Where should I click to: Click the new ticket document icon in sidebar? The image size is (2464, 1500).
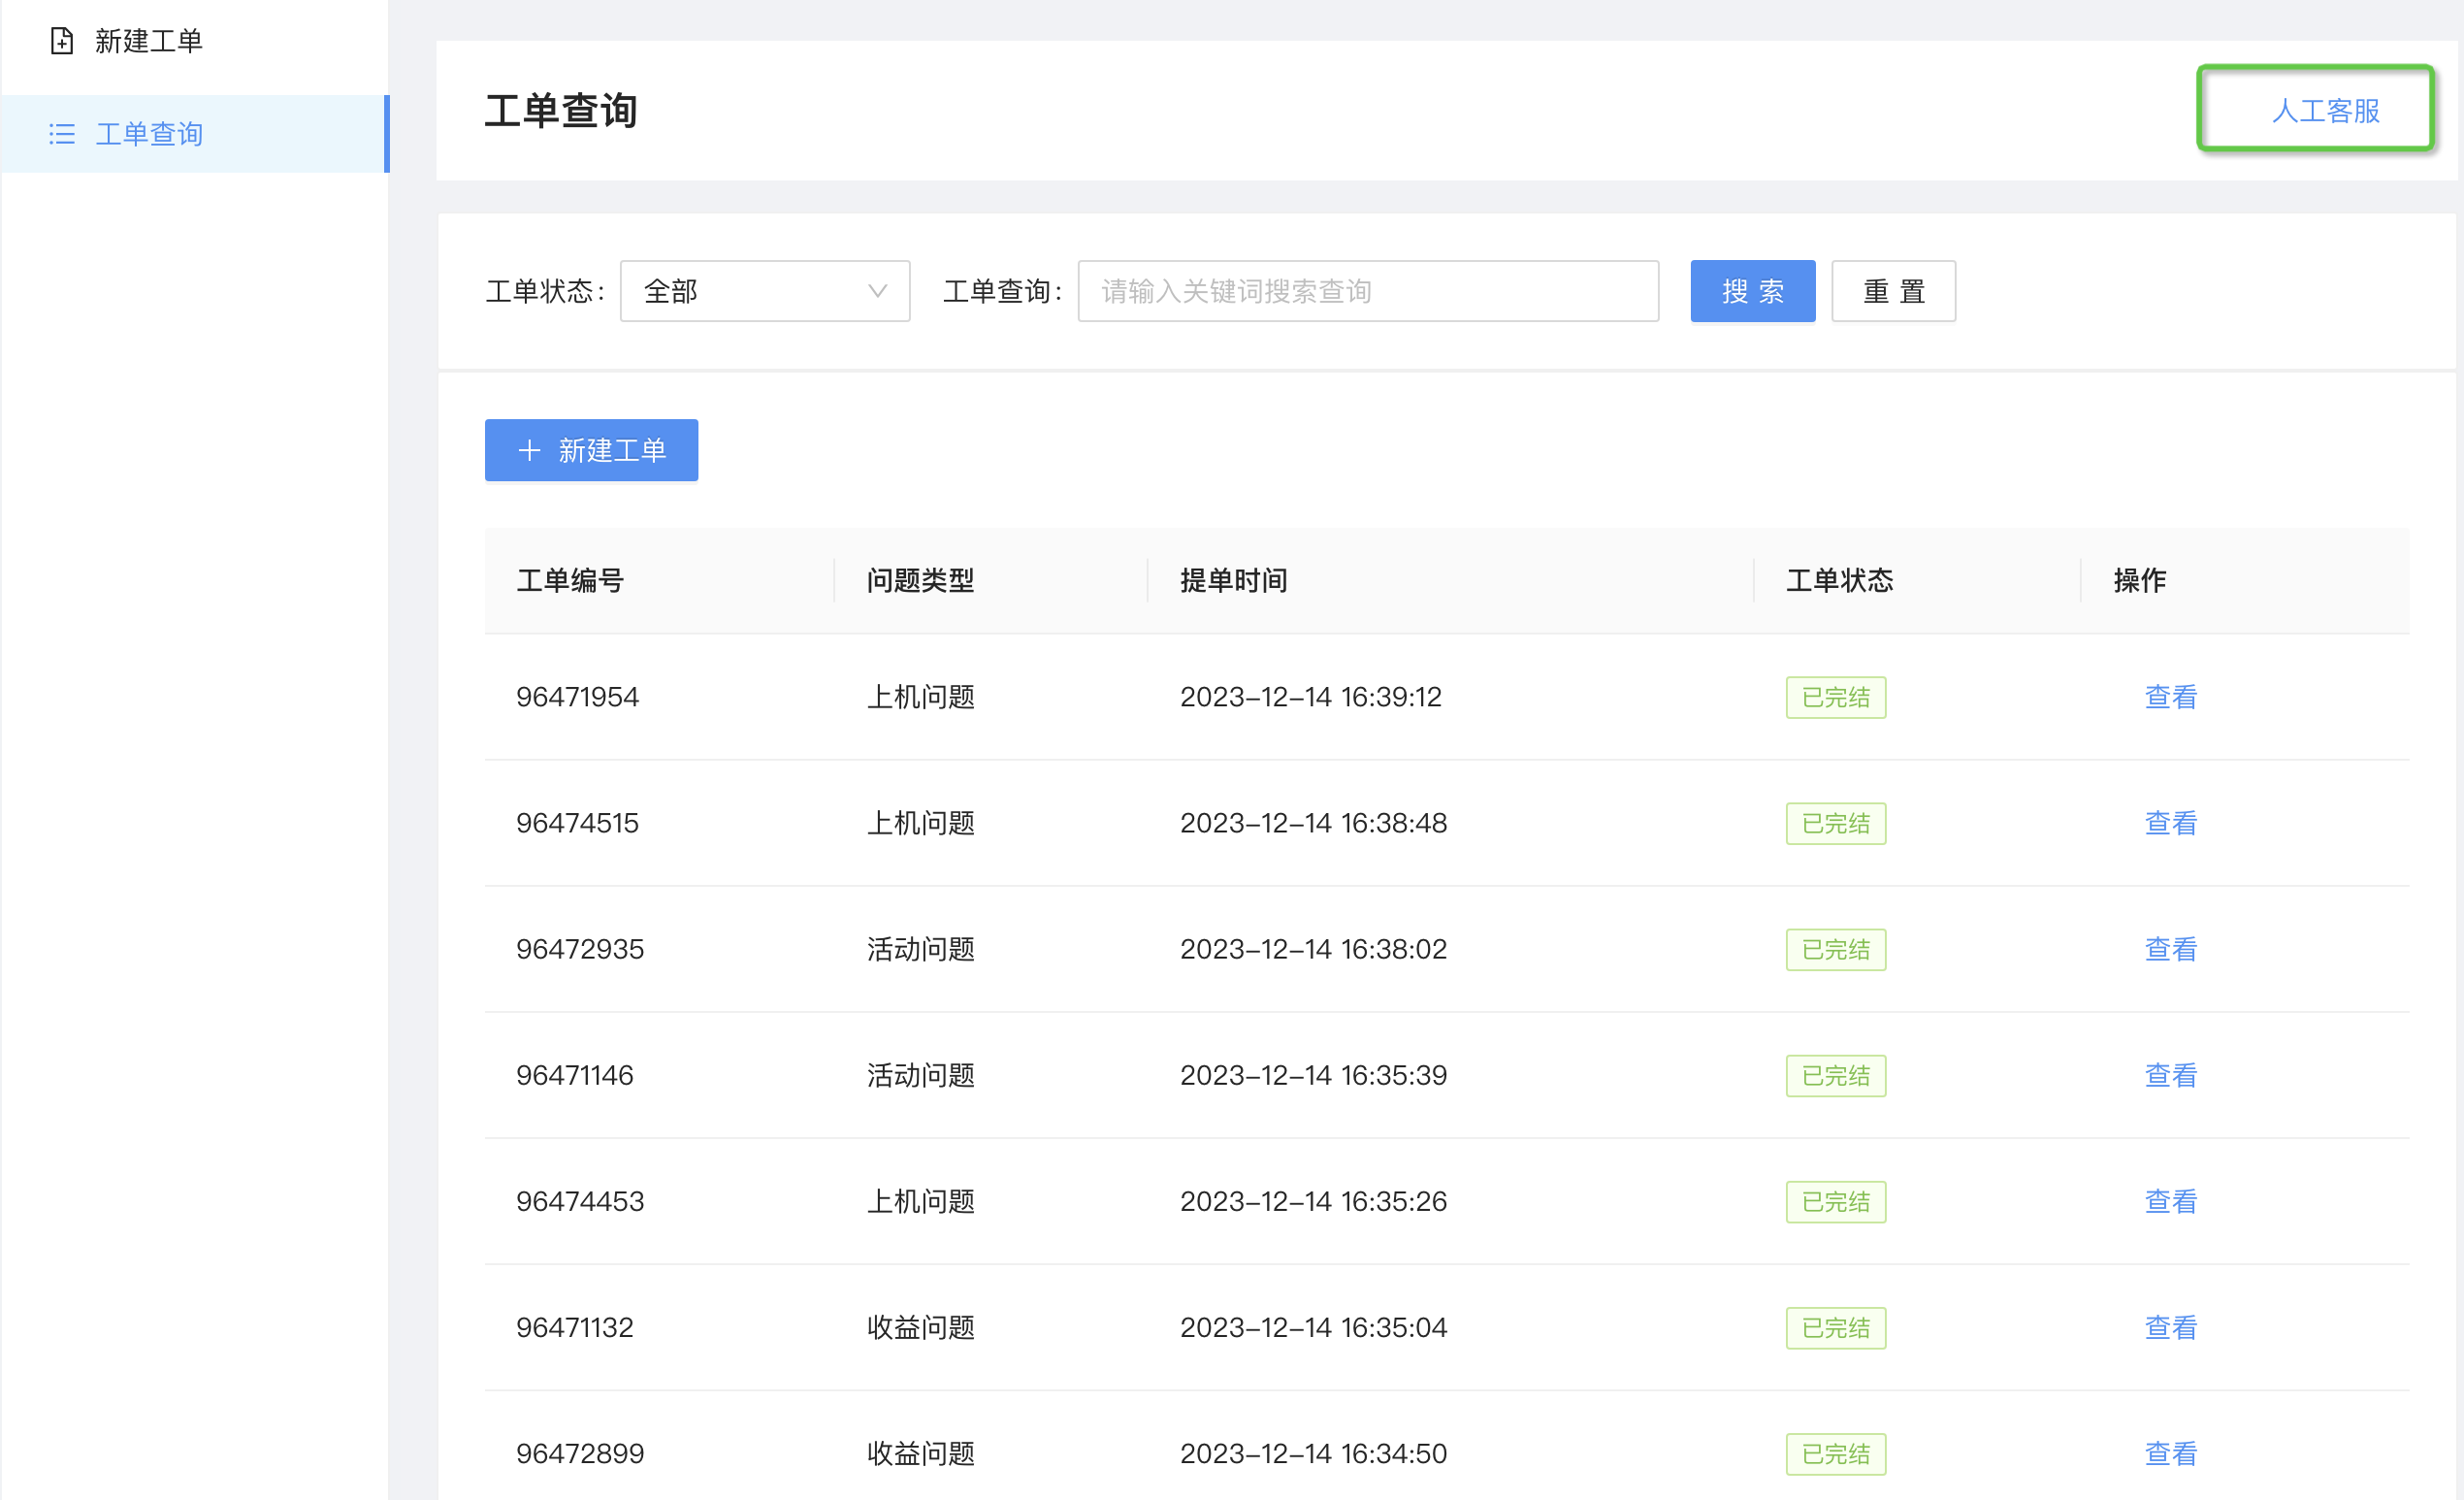(x=62, y=41)
